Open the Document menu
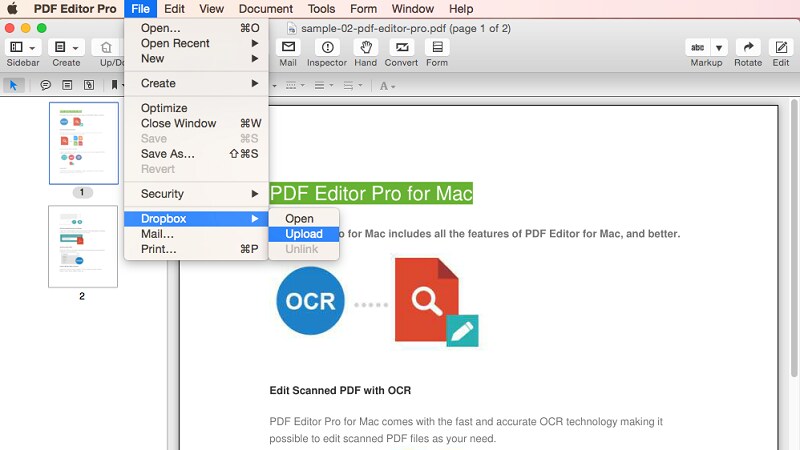This screenshot has height=450, width=800. click(266, 9)
